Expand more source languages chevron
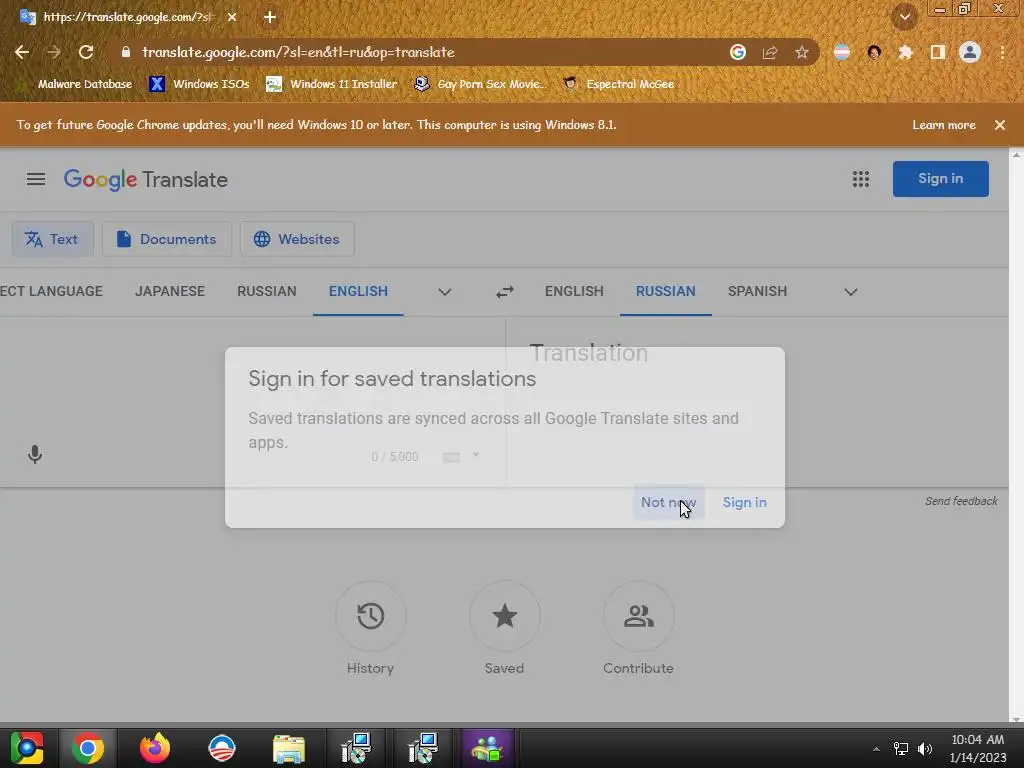 coord(445,292)
